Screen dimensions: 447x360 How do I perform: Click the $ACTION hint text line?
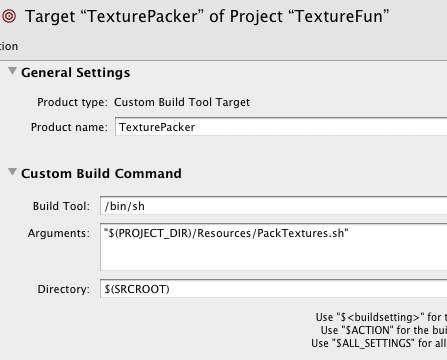pyautogui.click(x=384, y=330)
